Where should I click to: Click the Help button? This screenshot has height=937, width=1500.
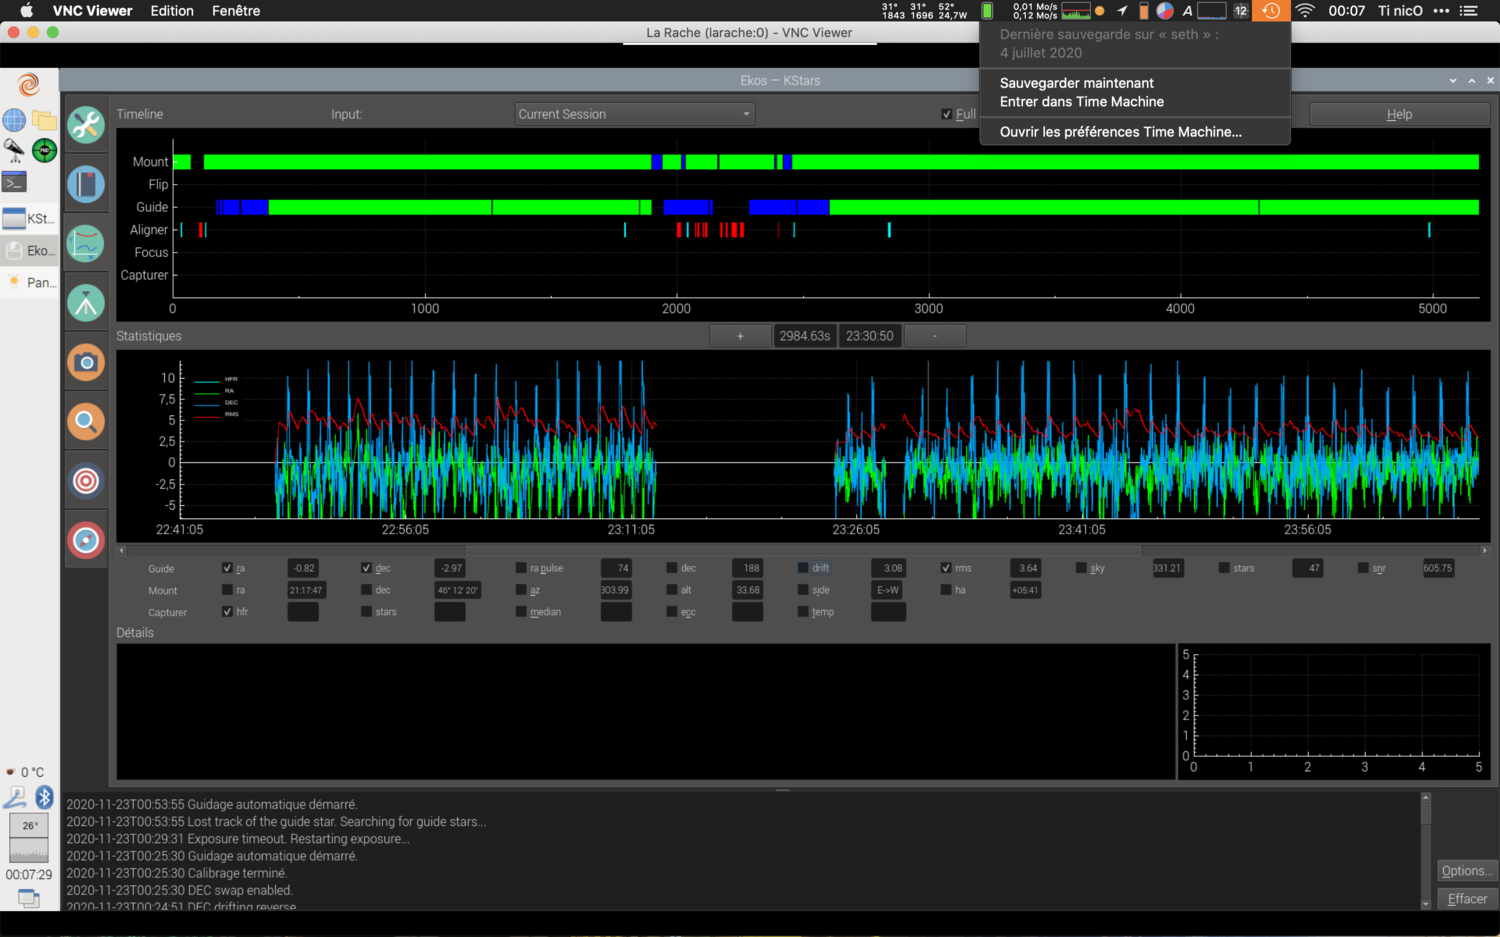coord(1399,114)
